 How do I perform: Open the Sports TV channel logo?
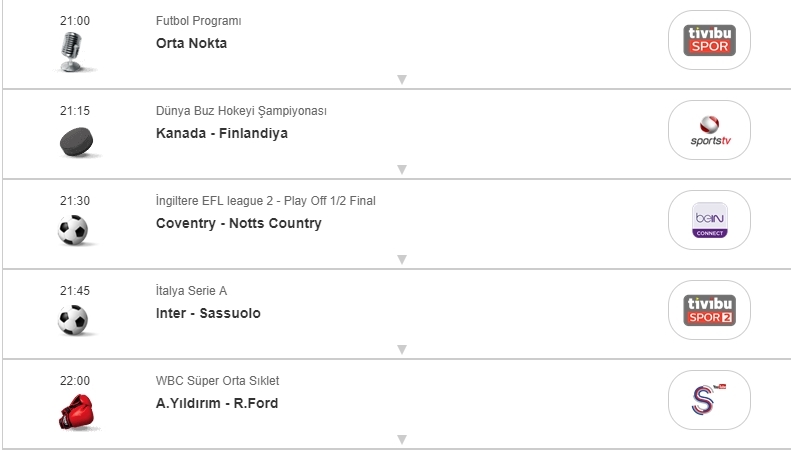pos(708,130)
